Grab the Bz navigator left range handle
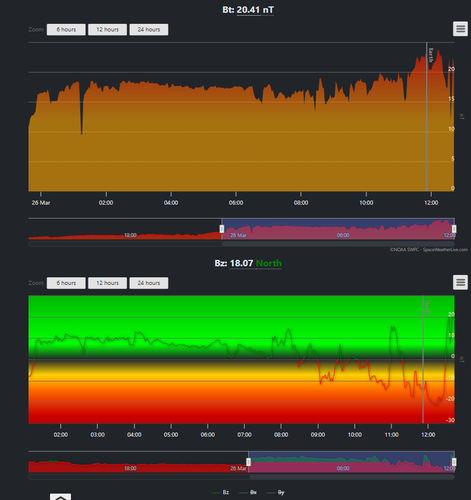Viewport: 471px width, 500px height. [248, 462]
